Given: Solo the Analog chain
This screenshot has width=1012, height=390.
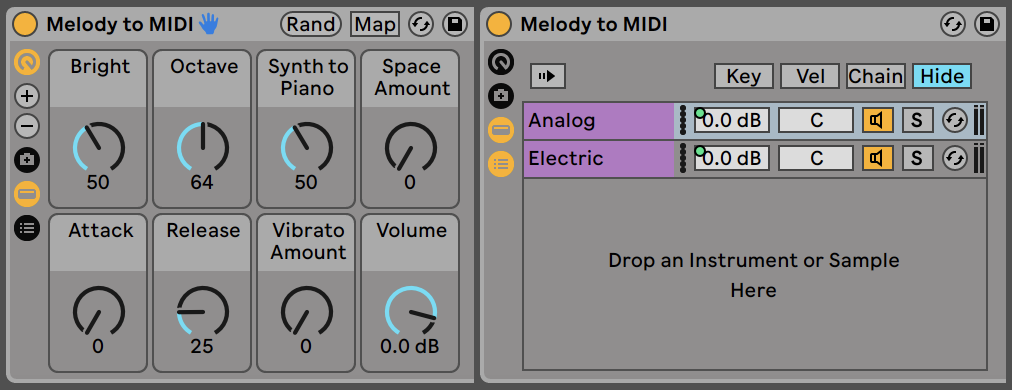Looking at the screenshot, I should click(917, 120).
